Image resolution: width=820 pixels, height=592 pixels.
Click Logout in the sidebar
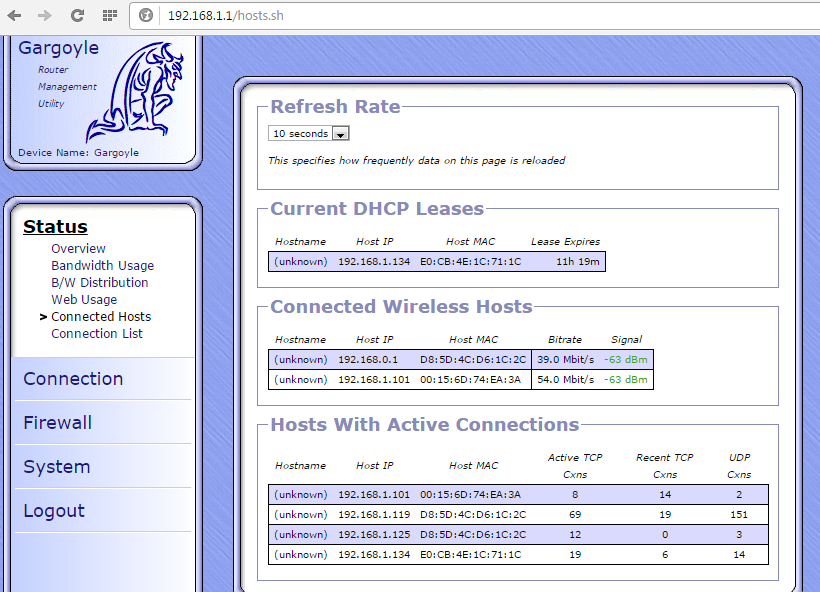click(54, 511)
